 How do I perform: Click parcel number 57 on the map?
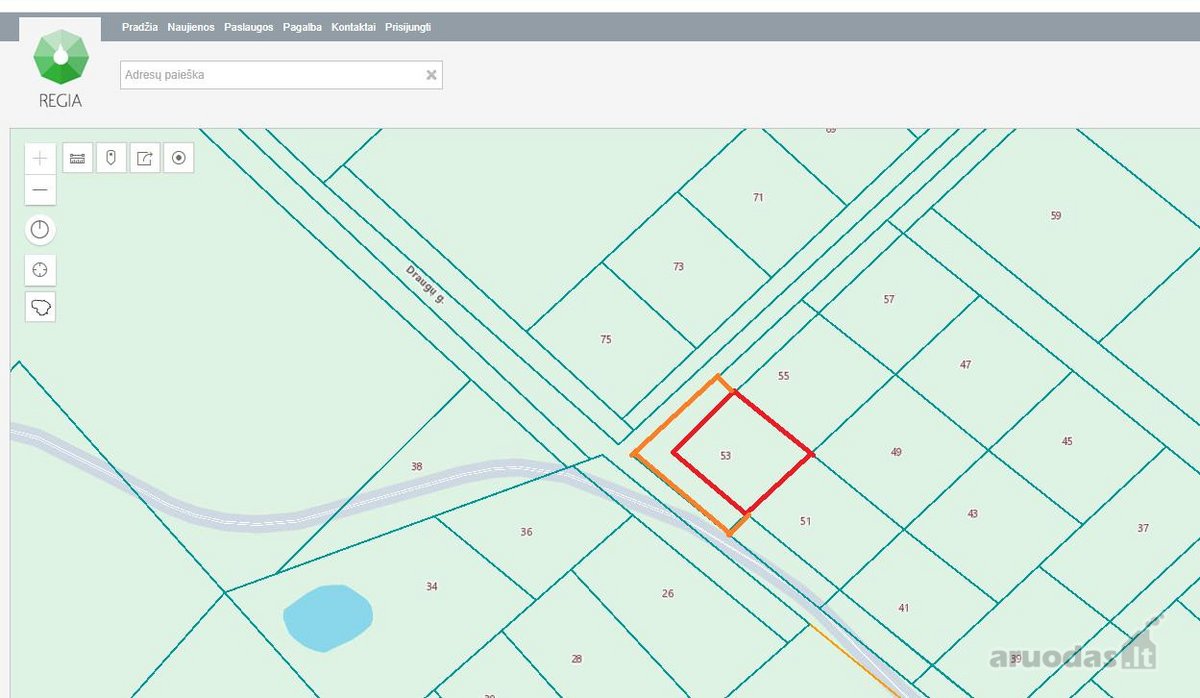(x=889, y=300)
